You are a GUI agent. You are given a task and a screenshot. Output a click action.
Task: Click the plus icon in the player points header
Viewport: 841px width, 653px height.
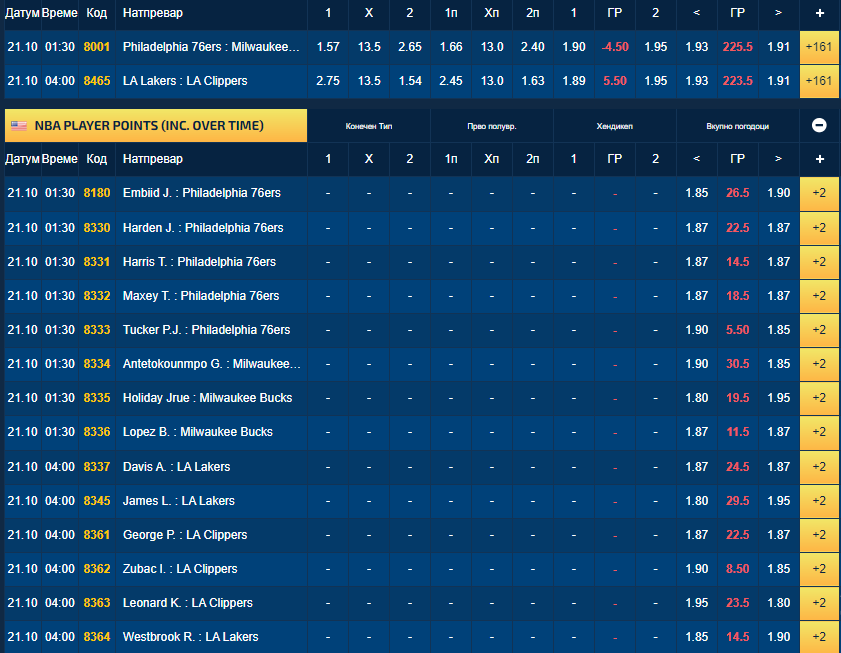pyautogui.click(x=820, y=159)
